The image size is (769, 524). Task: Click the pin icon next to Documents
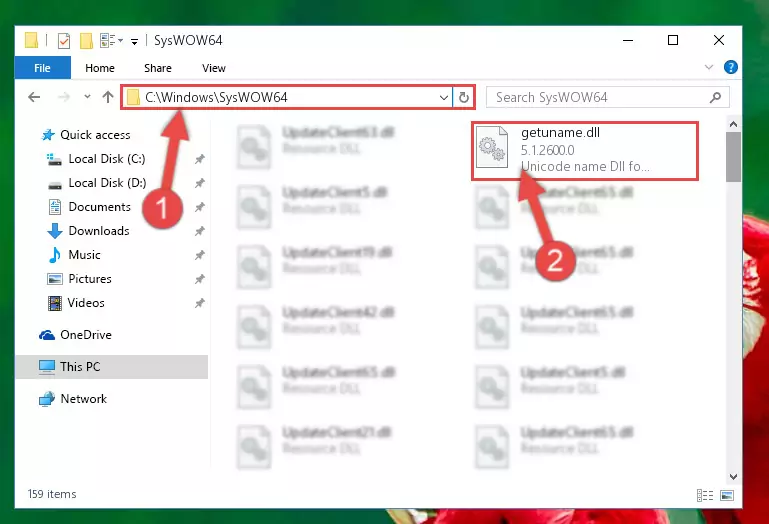pyautogui.click(x=200, y=207)
